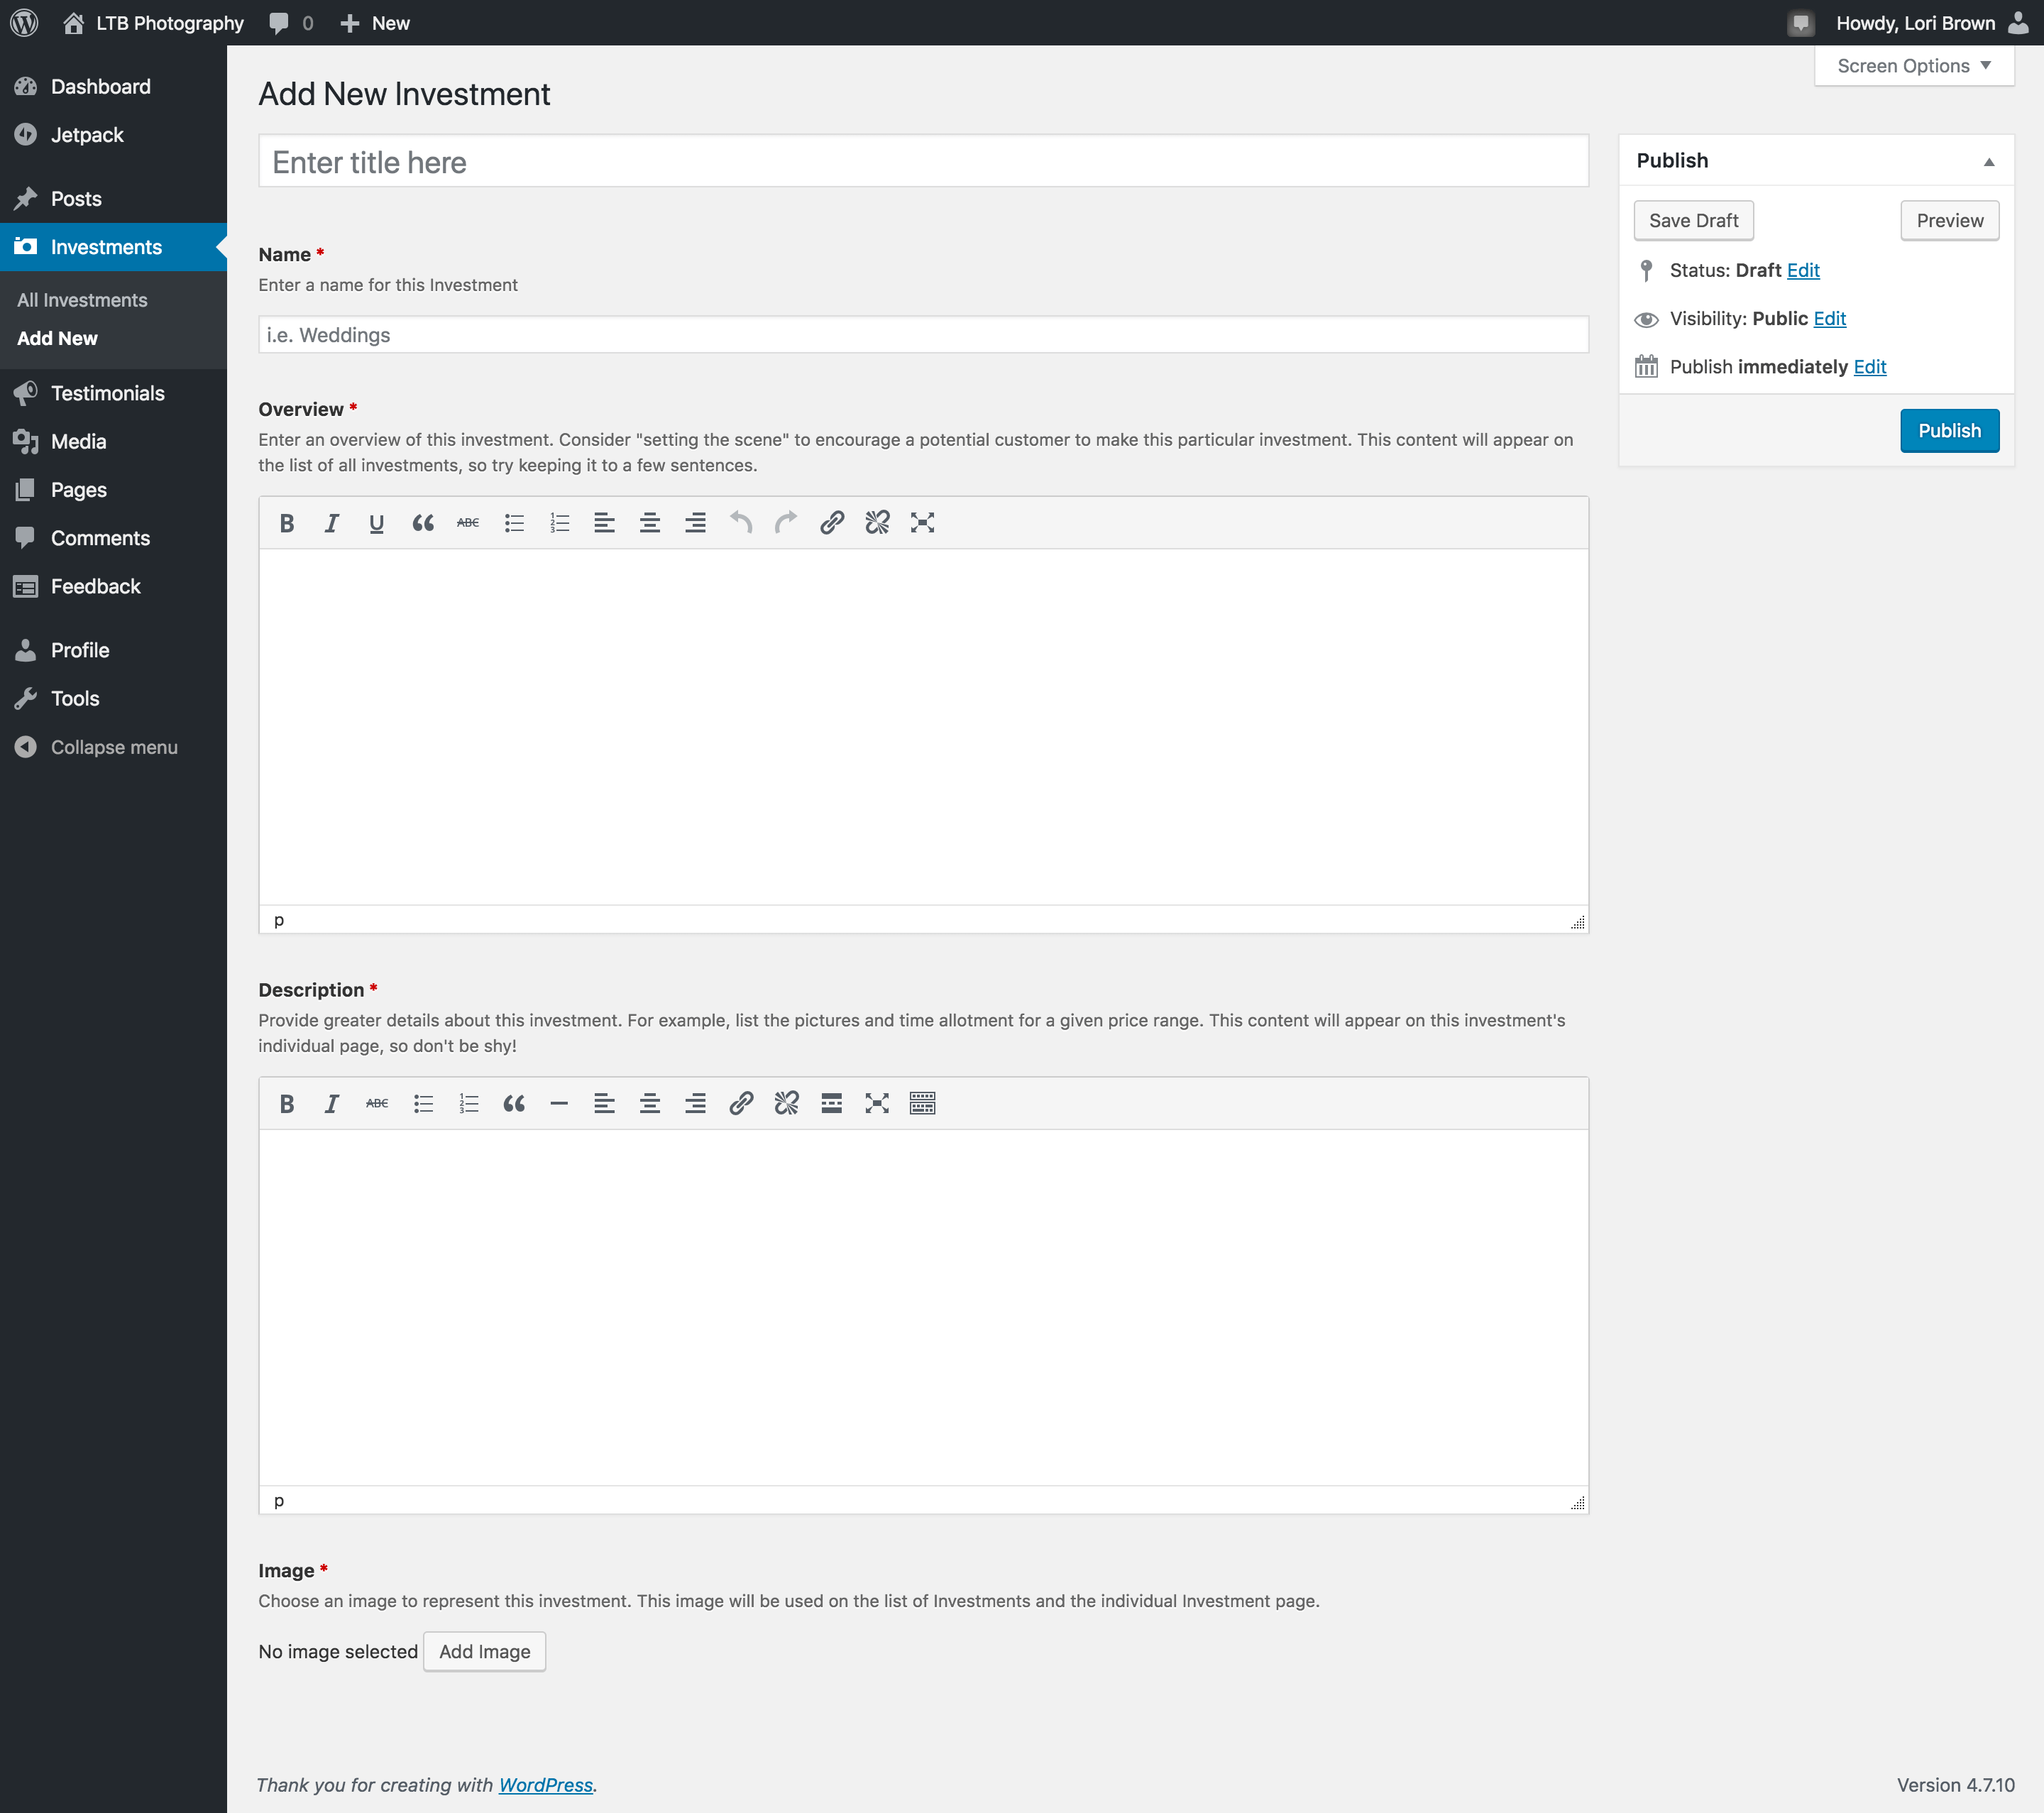Insert bulleted list in Overview editor
The height and width of the screenshot is (1813, 2044).
coord(514,523)
